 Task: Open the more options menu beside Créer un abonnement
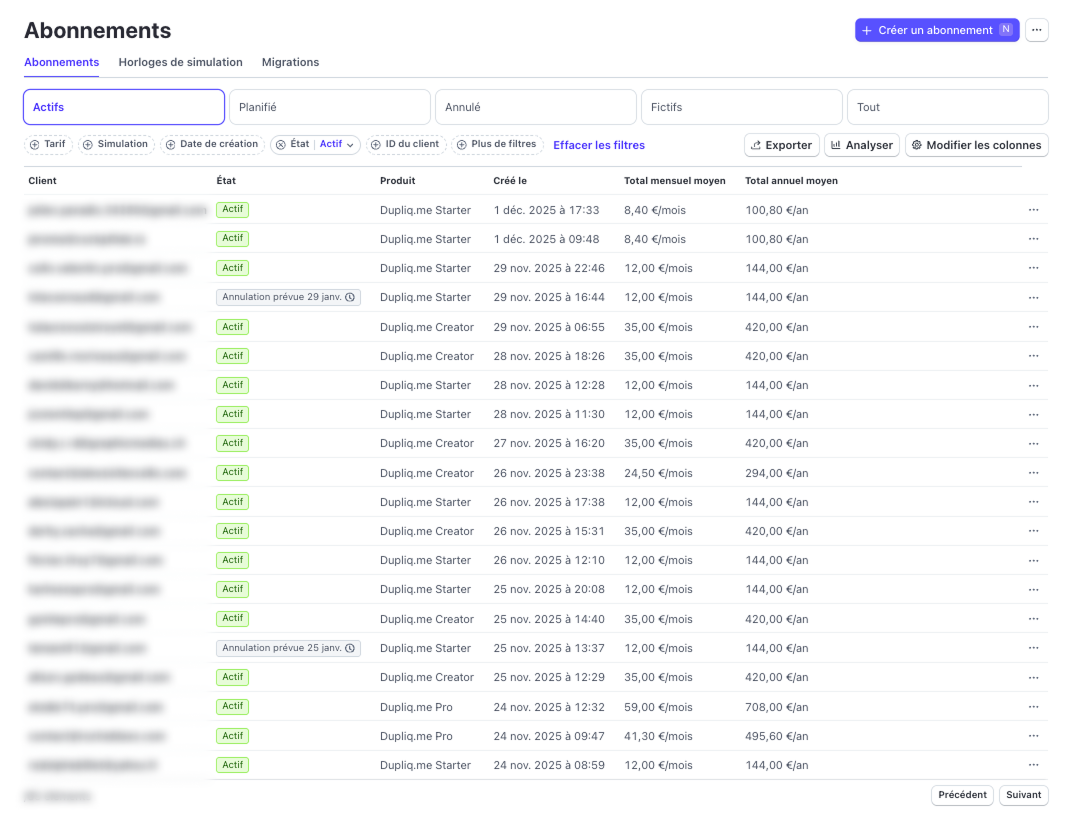coord(1037,30)
